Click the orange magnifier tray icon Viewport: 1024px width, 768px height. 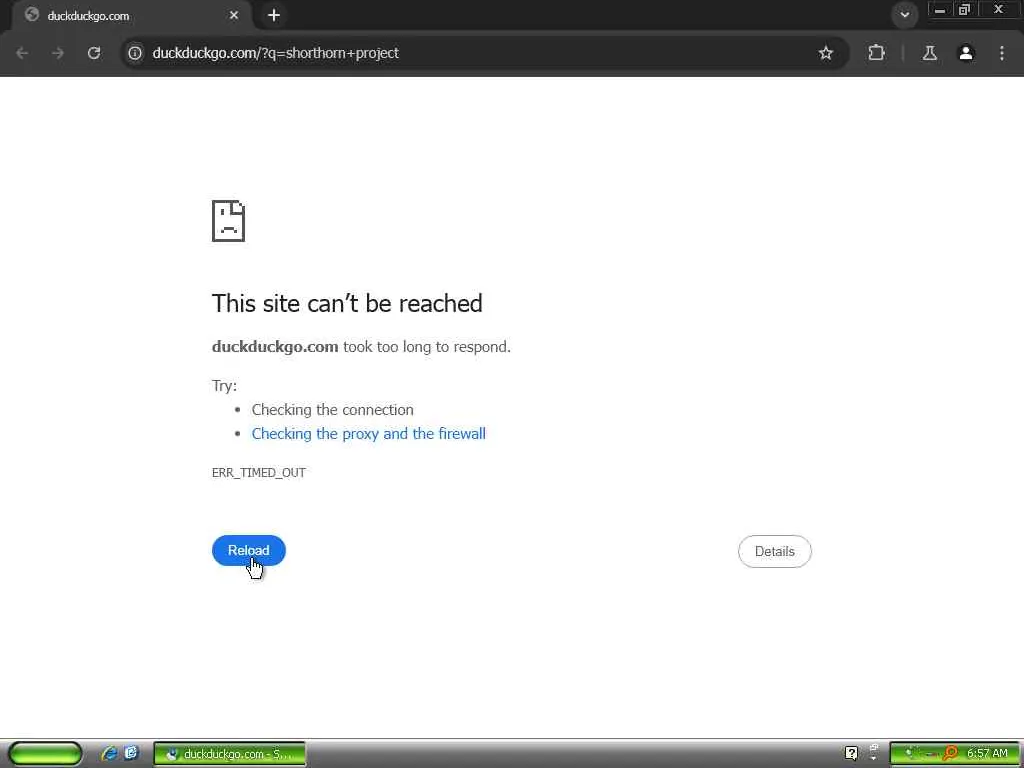(951, 753)
